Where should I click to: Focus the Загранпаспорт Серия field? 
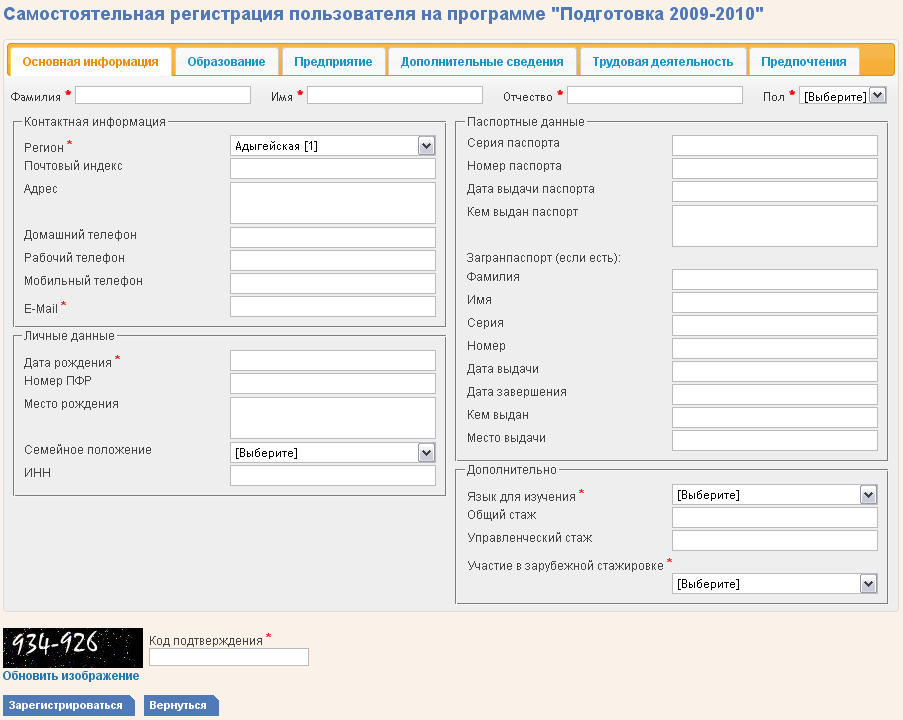(x=775, y=325)
